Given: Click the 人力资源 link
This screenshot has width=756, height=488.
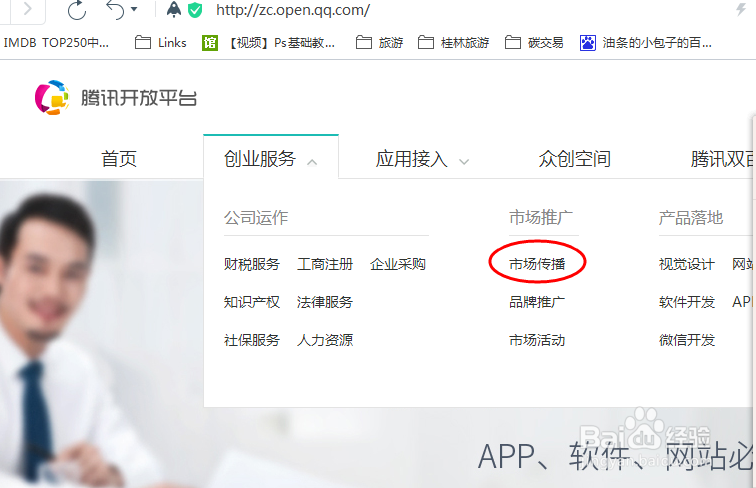Looking at the screenshot, I should point(325,340).
